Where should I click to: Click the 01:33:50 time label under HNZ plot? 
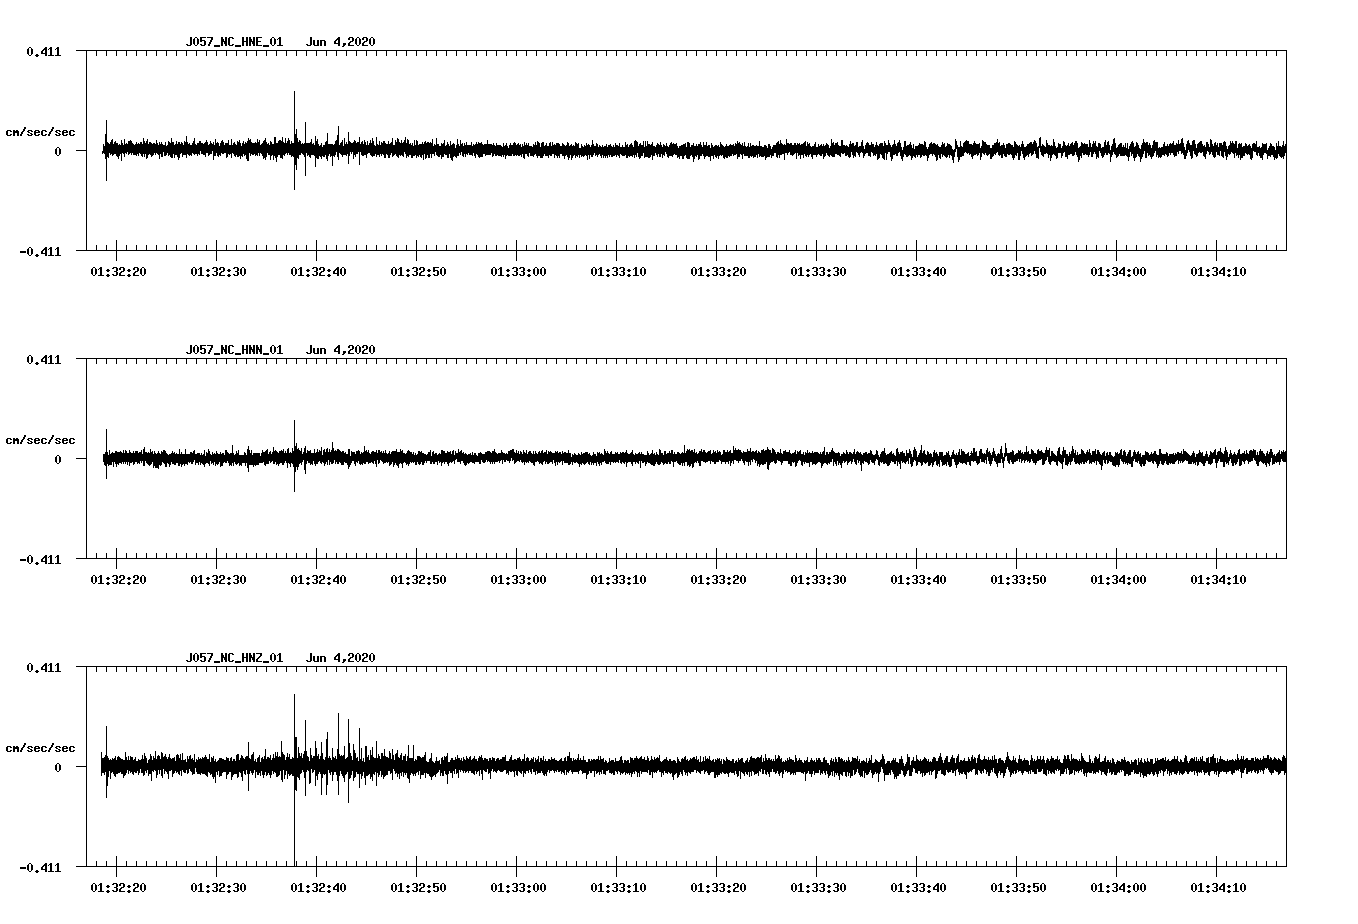pyautogui.click(x=1018, y=888)
